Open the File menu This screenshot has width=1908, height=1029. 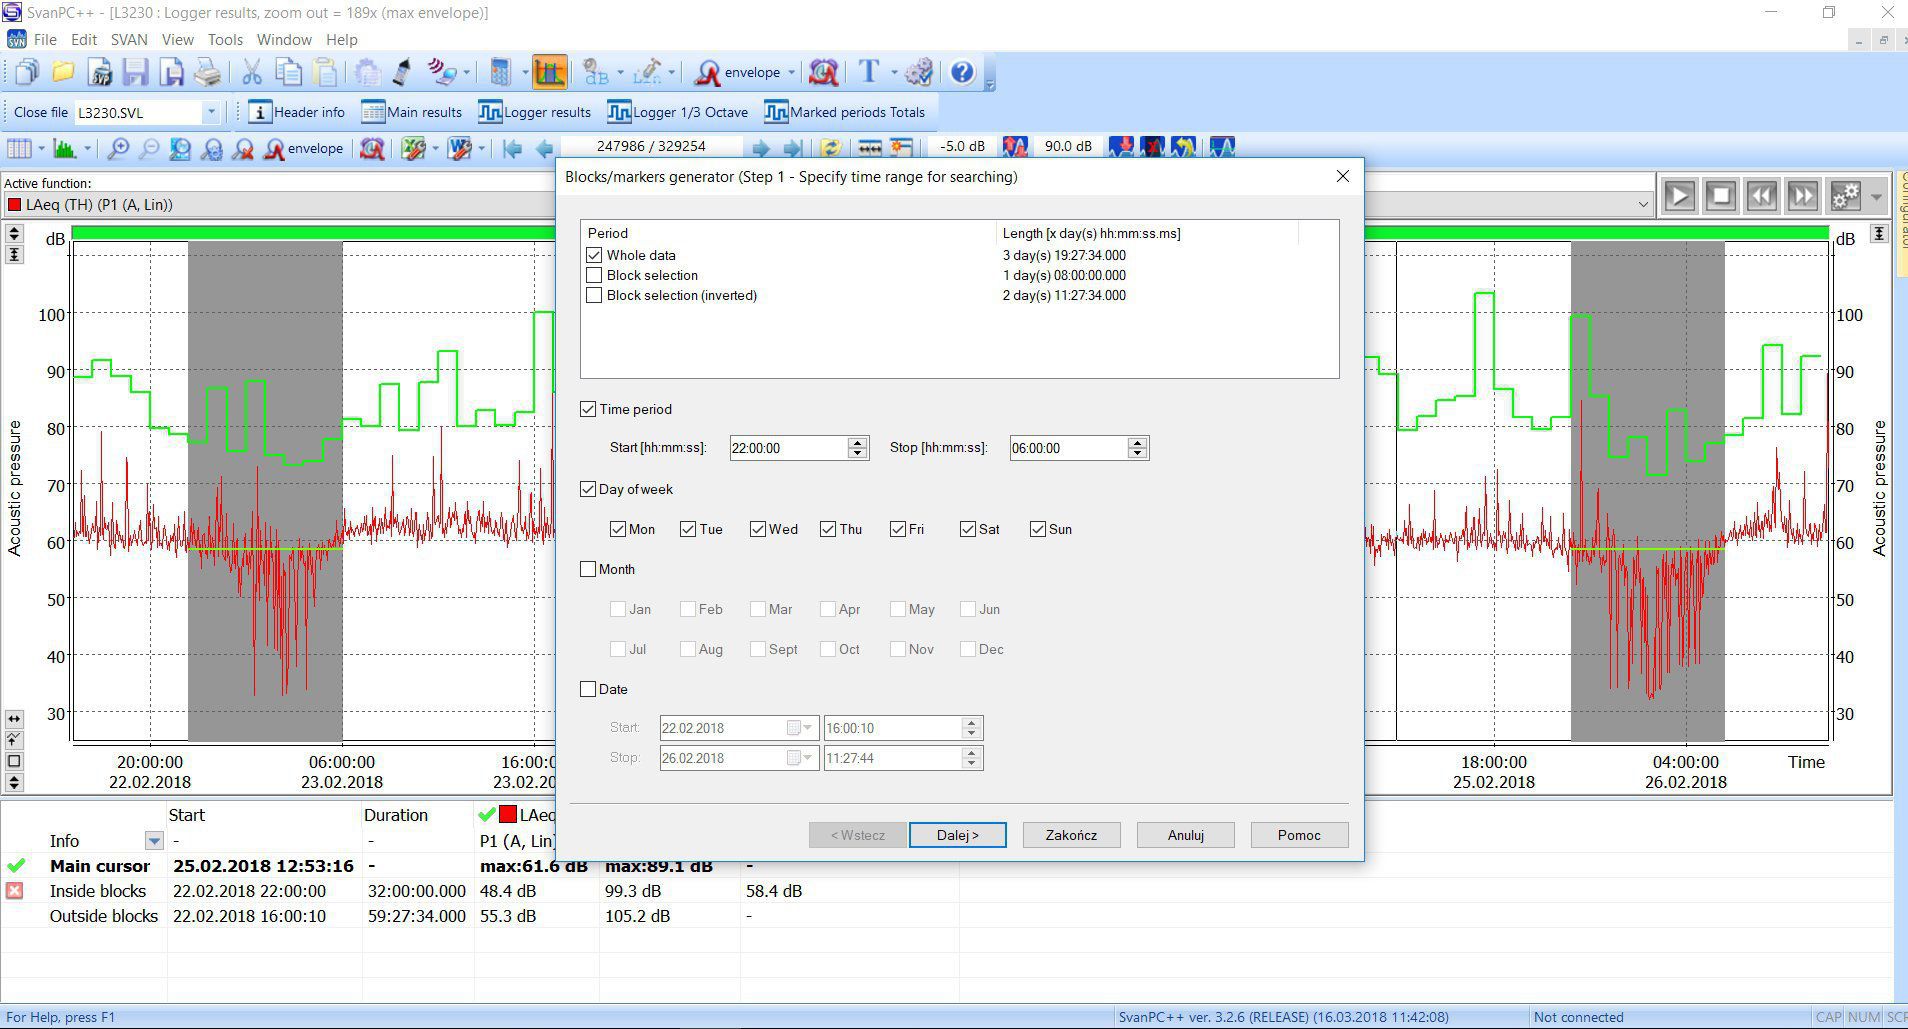(x=45, y=40)
